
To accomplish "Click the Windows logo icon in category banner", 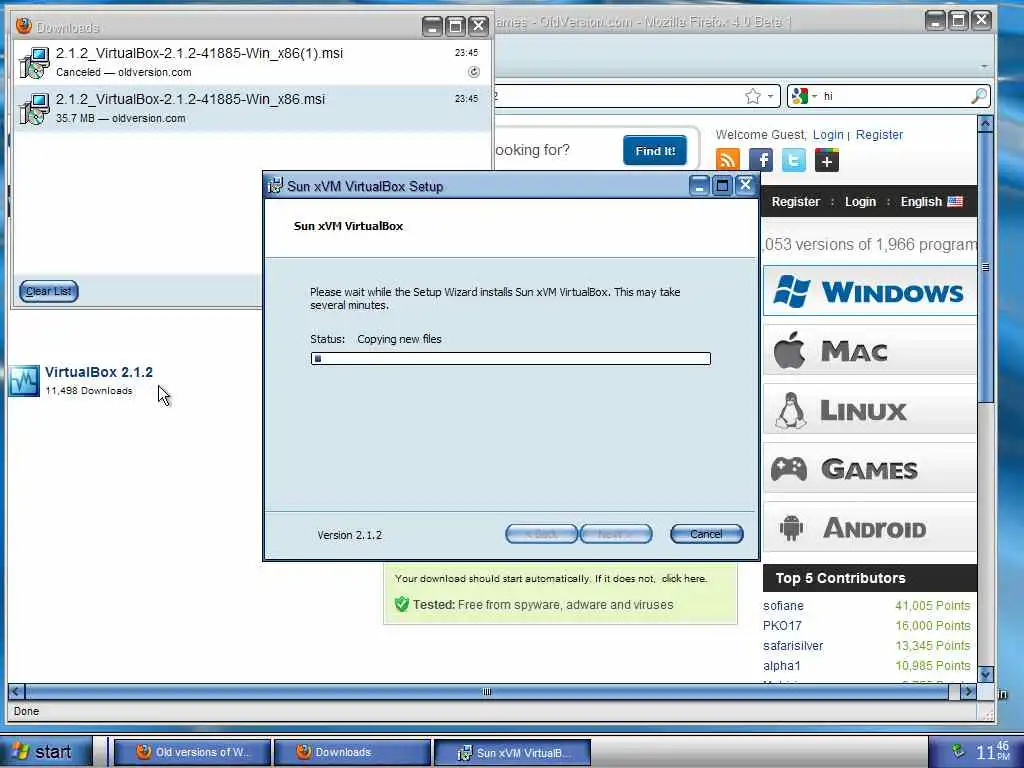I will (792, 291).
